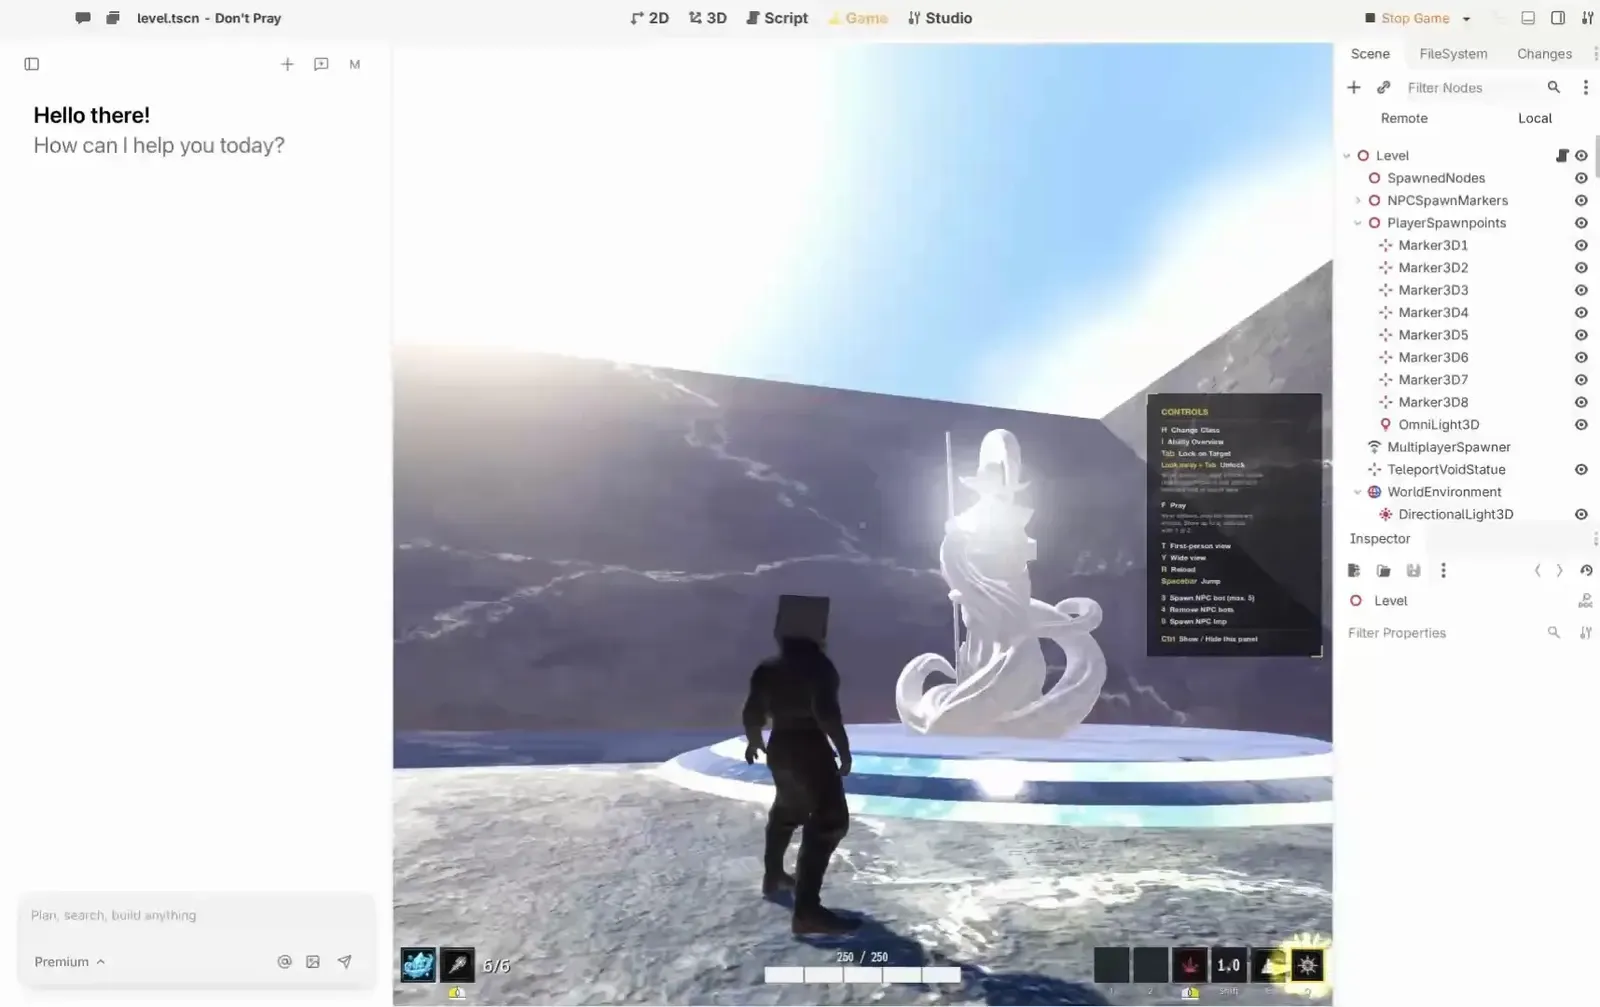Image resolution: width=1600 pixels, height=1007 pixels.
Task: Toggle visibility of NPCSpawnMarkers
Action: [1581, 200]
